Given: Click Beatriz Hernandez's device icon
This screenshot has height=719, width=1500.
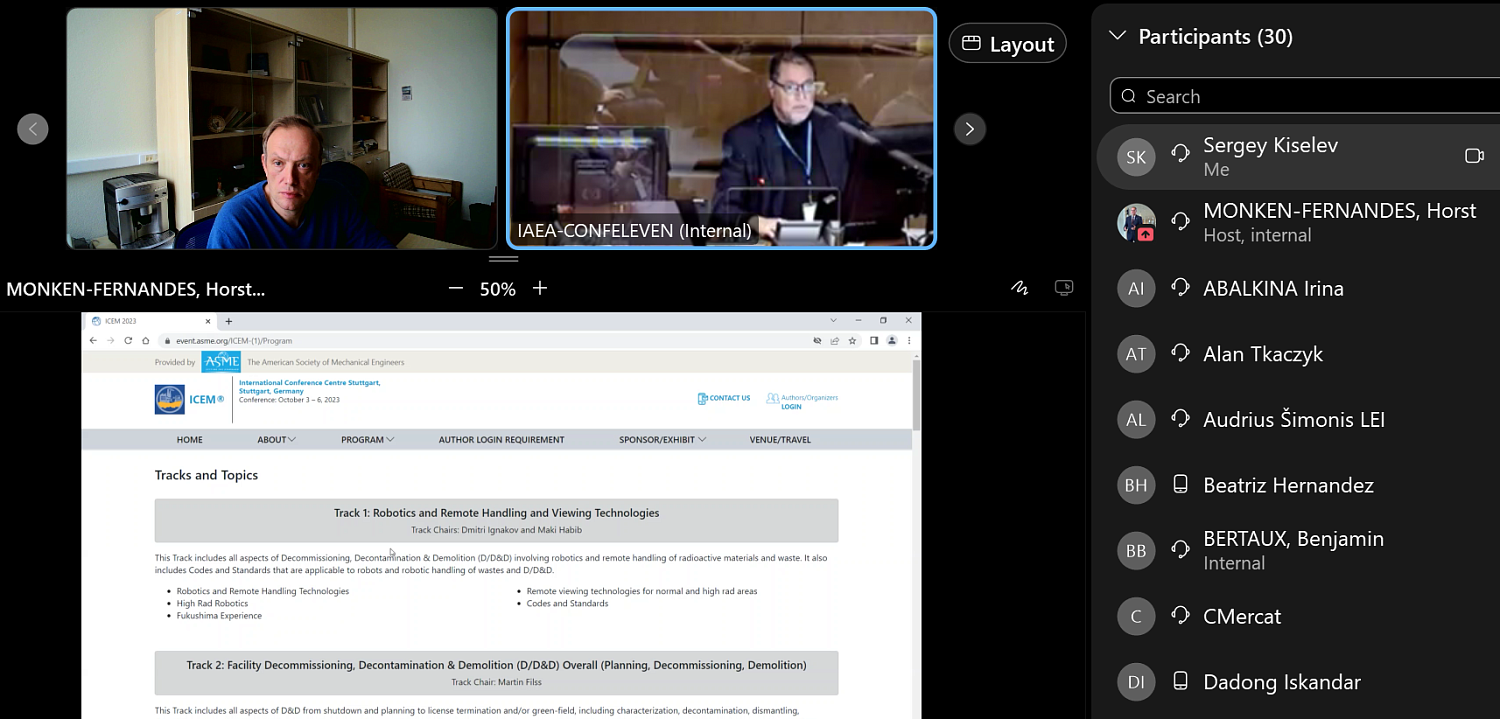Looking at the screenshot, I should pyautogui.click(x=1180, y=485).
